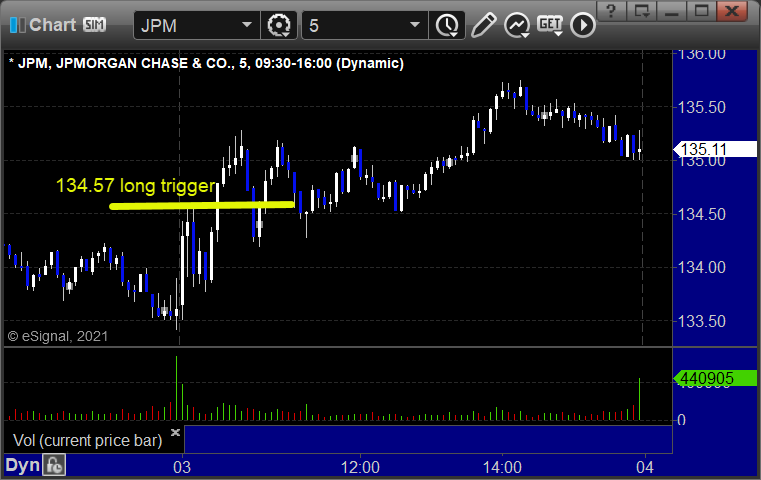Viewport: 761px width, 480px height.
Task: Expand the JPM symbol dropdown
Action: 247,25
